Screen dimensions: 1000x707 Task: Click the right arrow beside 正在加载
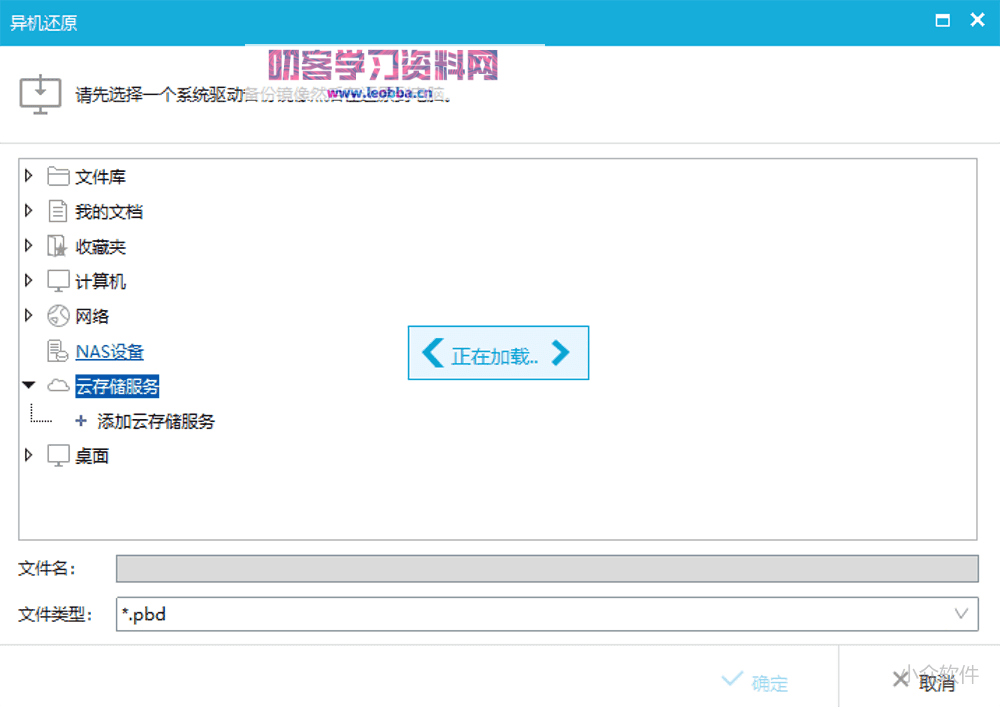(561, 352)
